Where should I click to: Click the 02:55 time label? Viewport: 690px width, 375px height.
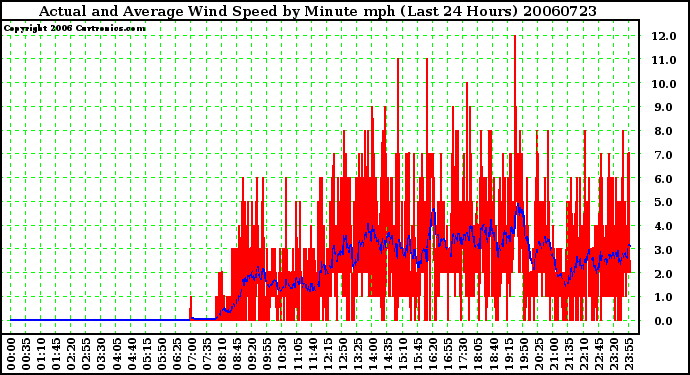[x=86, y=354]
